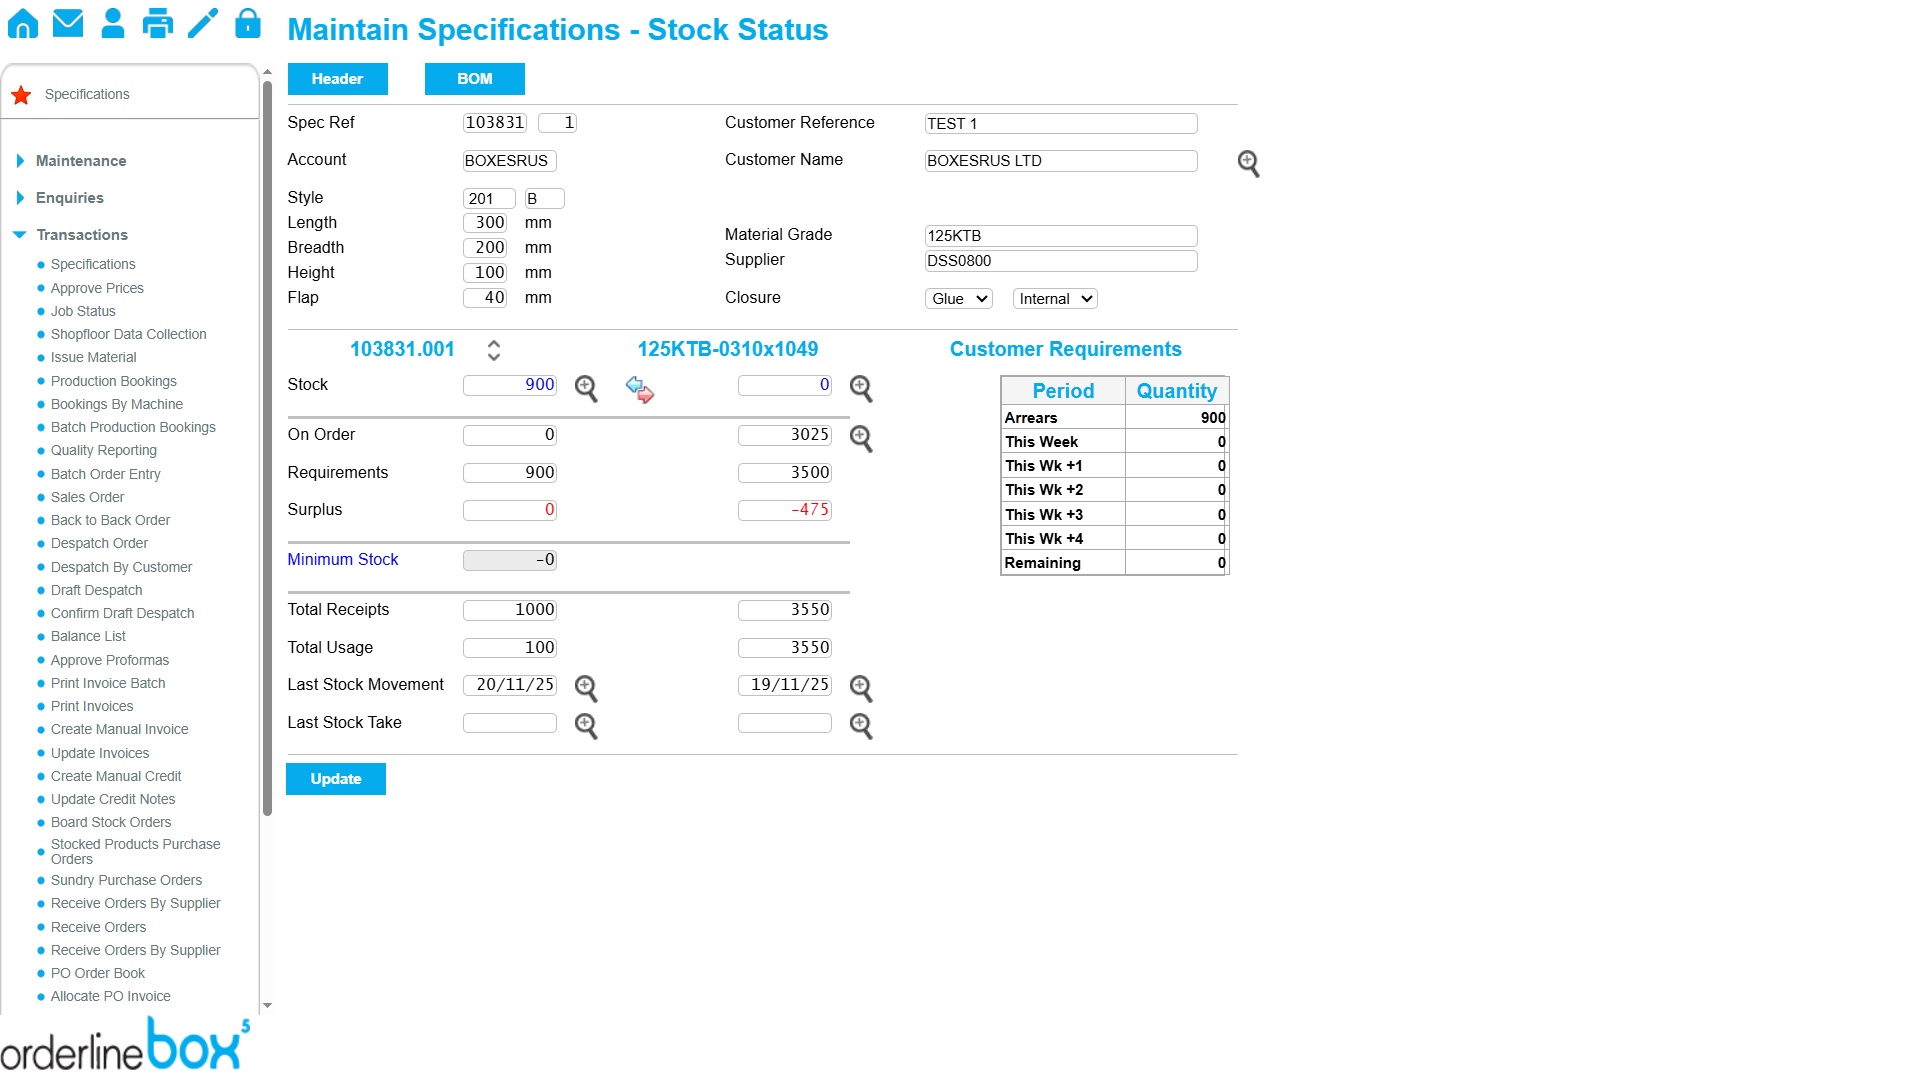Click the Home icon in top toolbar
The height and width of the screenshot is (1080, 1920).
(23, 23)
